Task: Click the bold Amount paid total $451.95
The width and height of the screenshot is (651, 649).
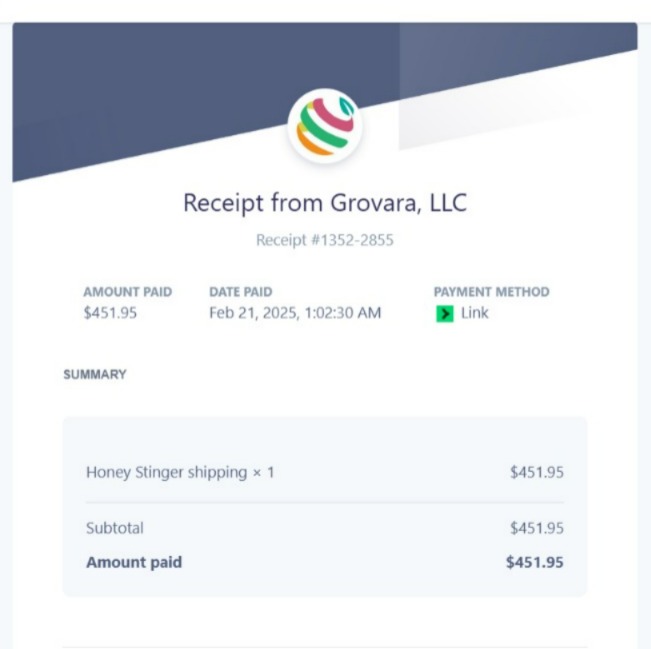Action: 535,562
